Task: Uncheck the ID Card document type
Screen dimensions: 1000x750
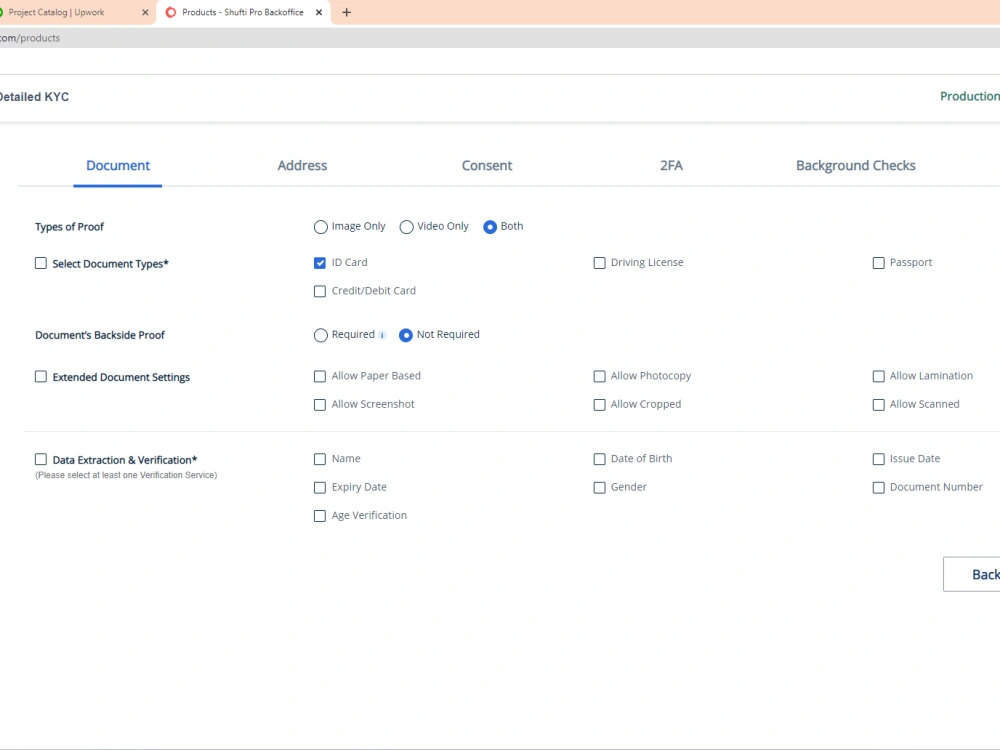Action: [320, 262]
